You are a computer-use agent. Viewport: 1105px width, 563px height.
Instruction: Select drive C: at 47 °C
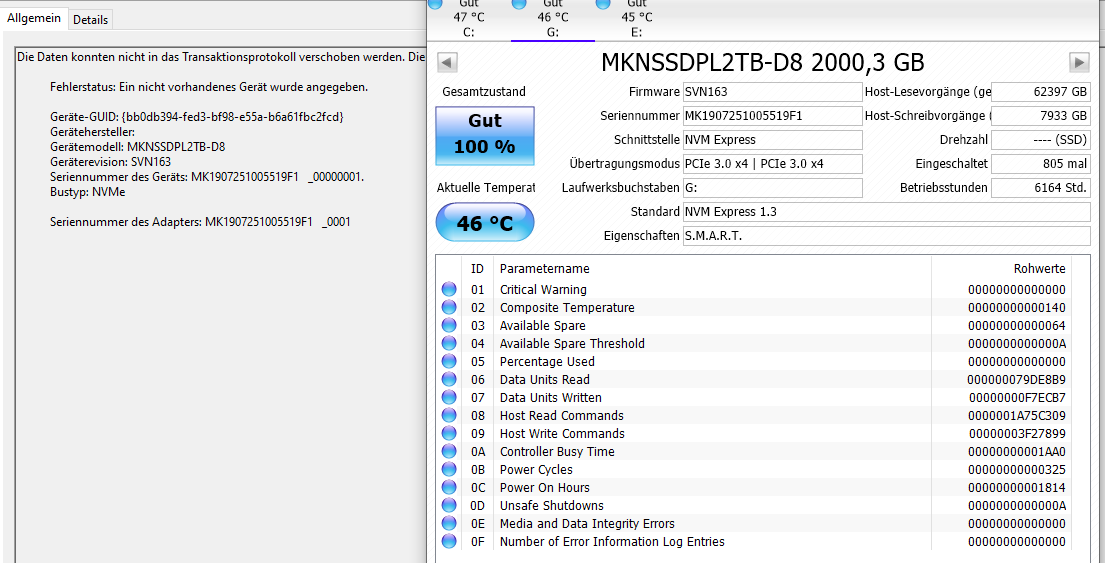[x=469, y=18]
